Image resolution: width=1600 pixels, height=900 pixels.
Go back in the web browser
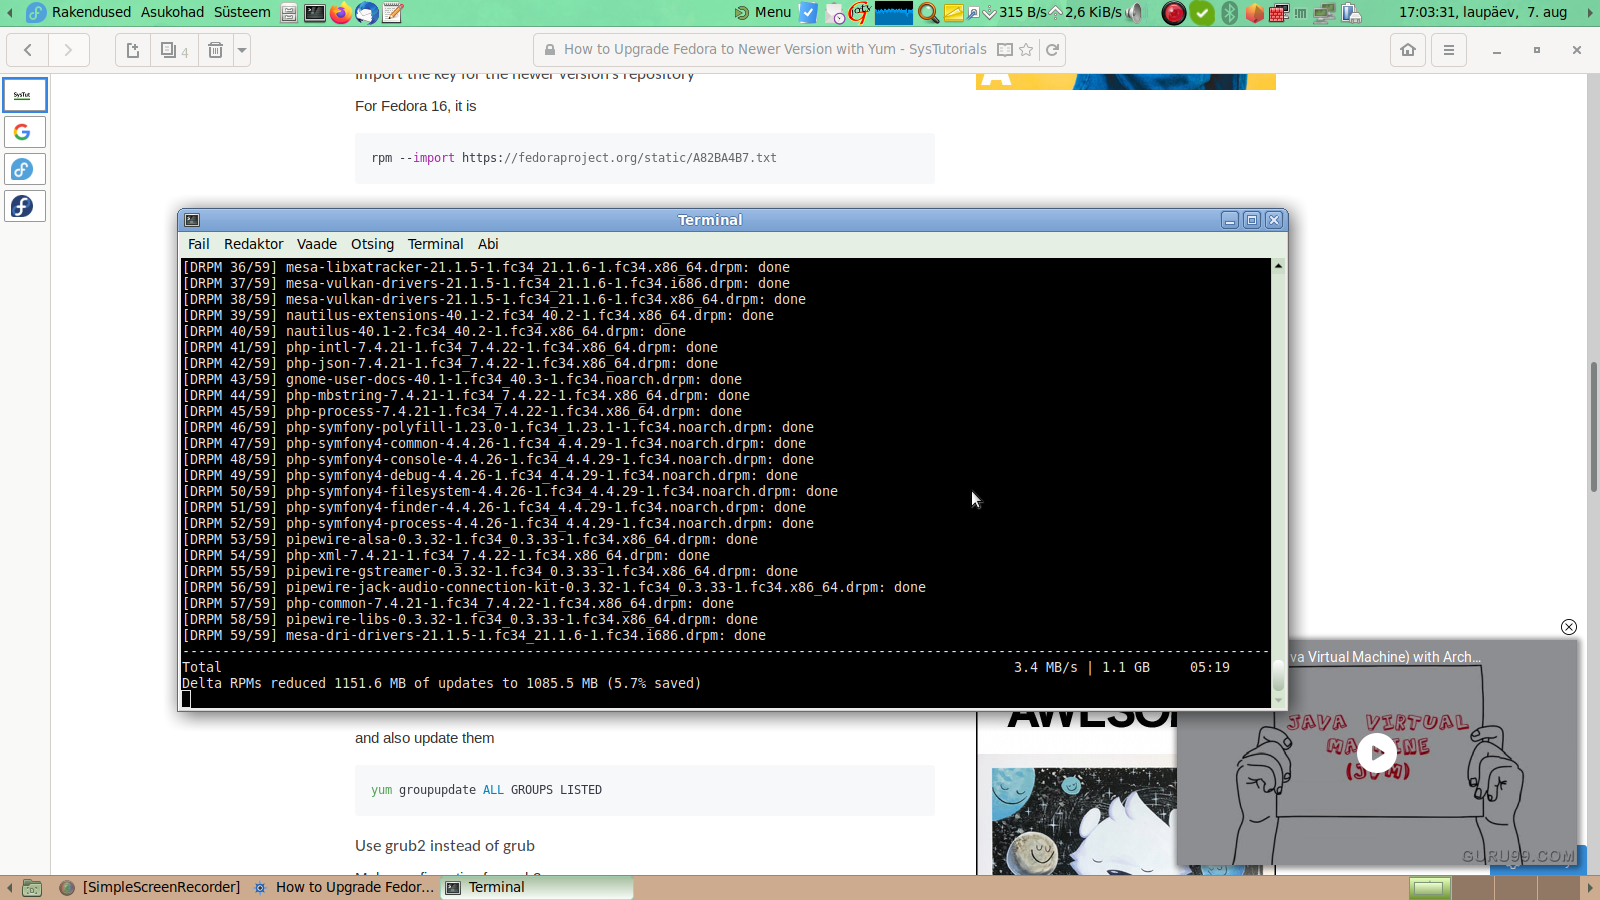tap(28, 50)
